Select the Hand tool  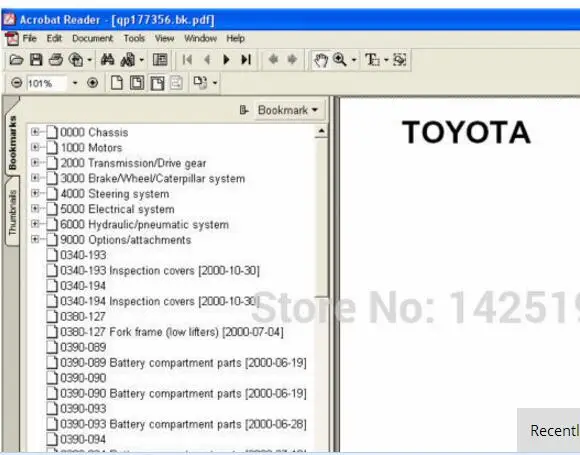click(x=320, y=60)
